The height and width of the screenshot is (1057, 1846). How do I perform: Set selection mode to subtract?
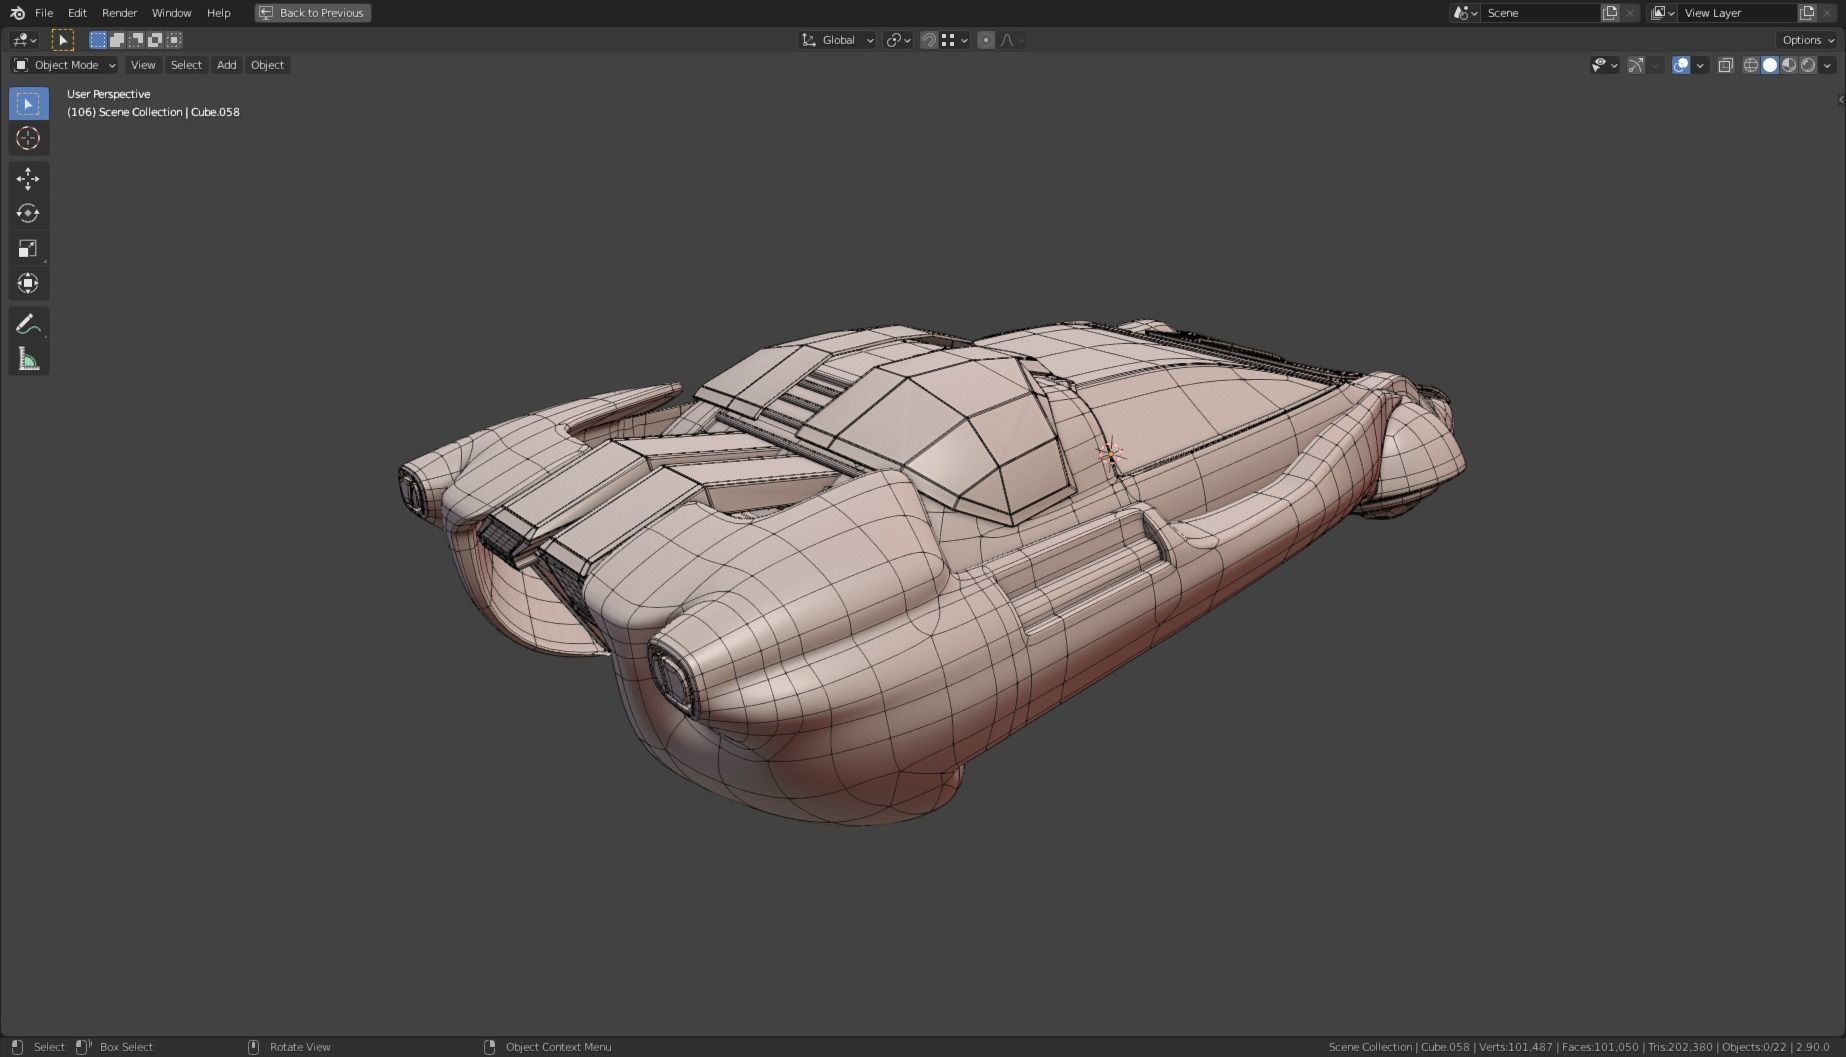point(135,40)
